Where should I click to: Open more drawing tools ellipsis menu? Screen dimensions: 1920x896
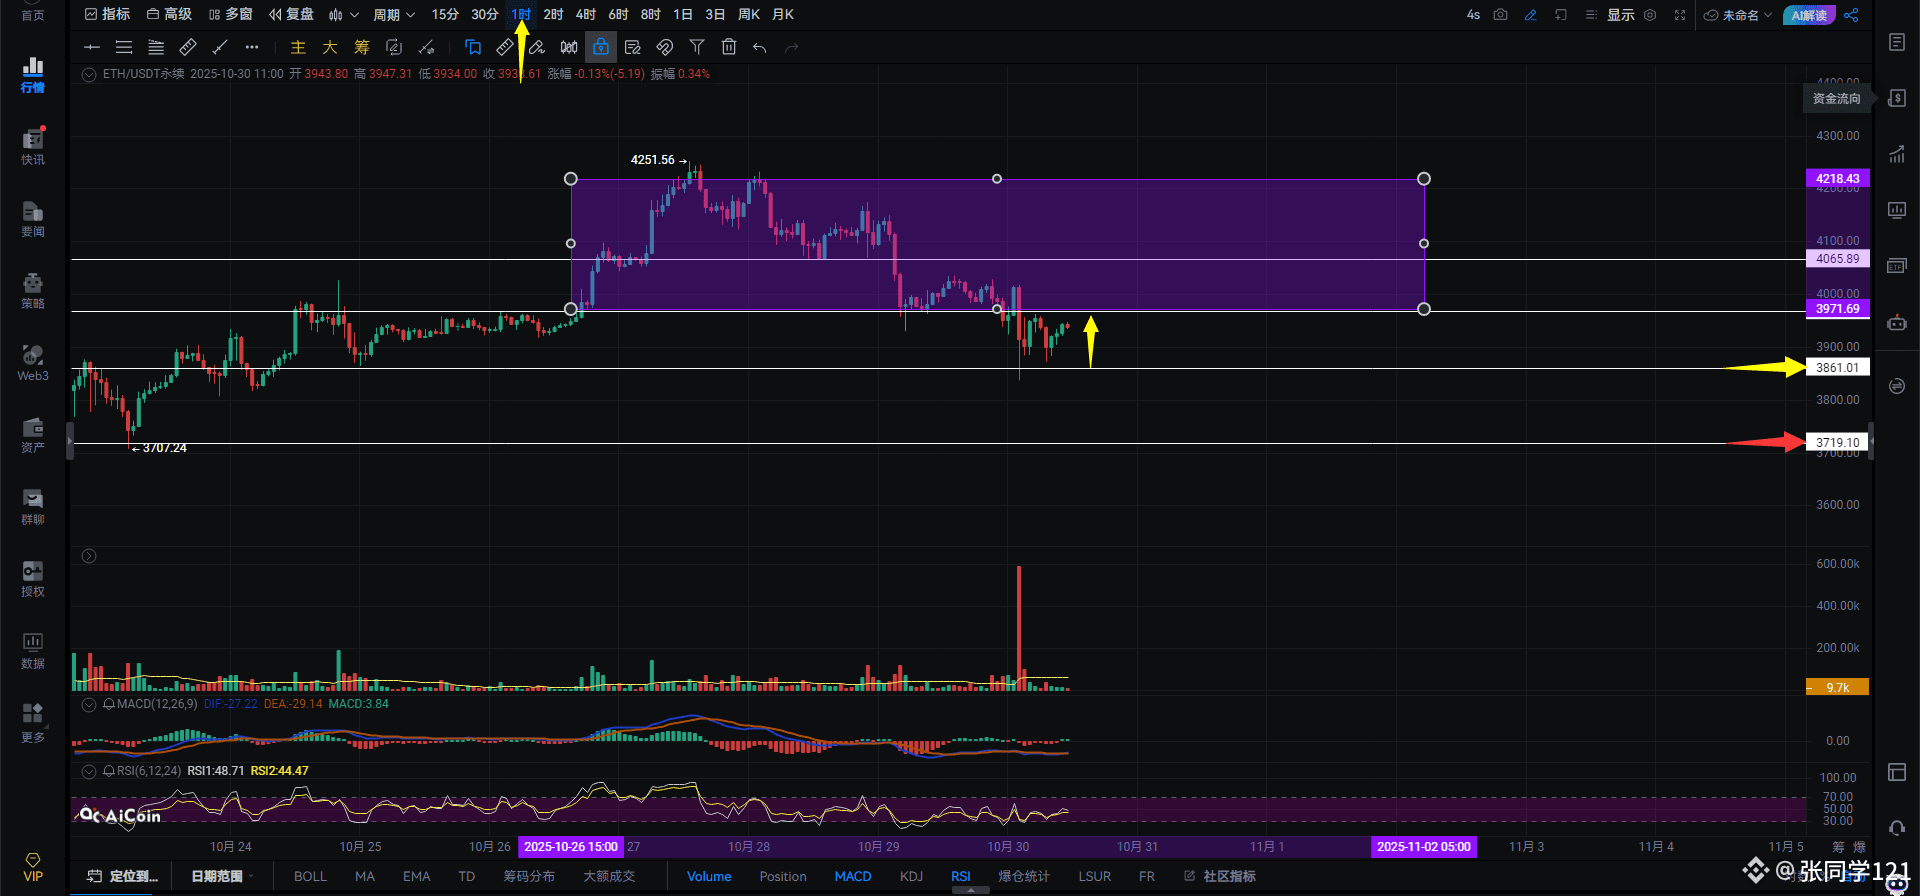point(252,47)
